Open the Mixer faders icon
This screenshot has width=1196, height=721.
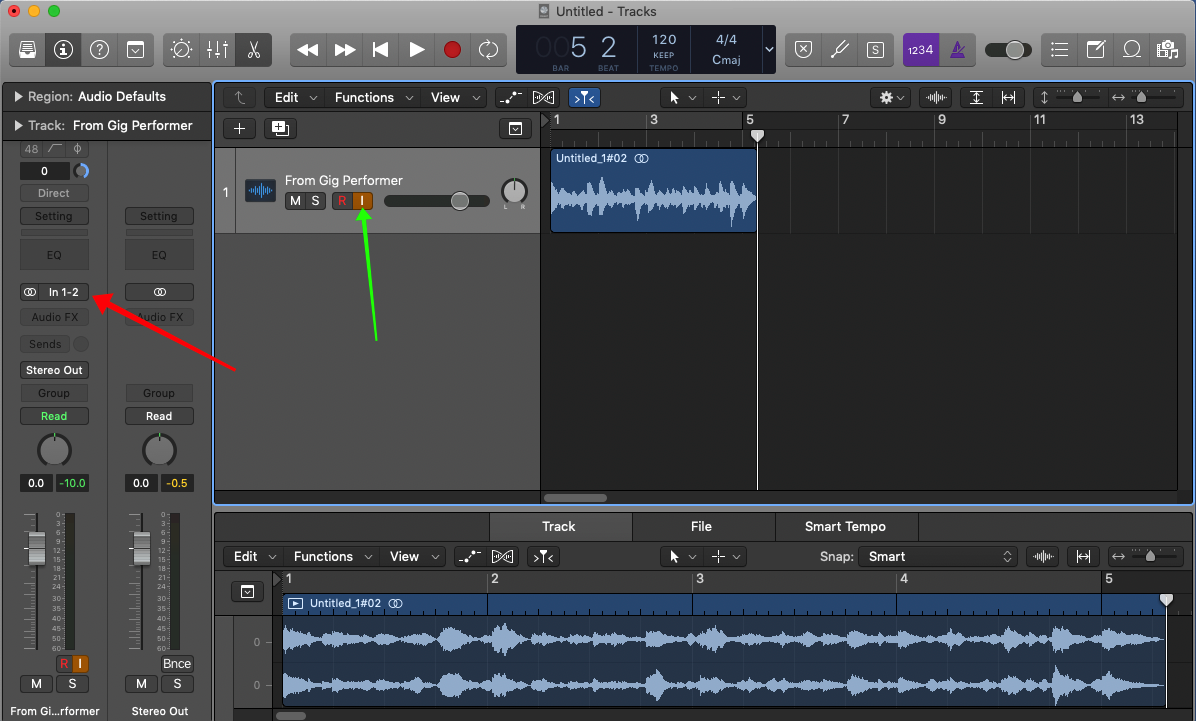(217, 50)
